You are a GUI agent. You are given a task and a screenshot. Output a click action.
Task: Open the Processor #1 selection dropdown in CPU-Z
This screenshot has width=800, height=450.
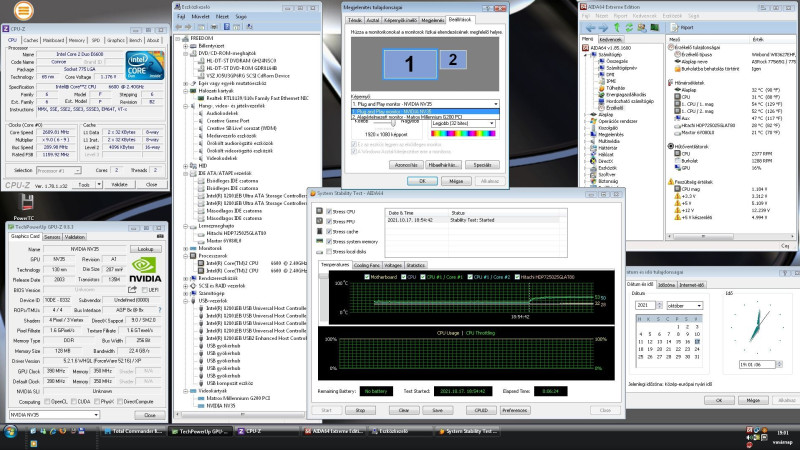pyautogui.click(x=59, y=170)
